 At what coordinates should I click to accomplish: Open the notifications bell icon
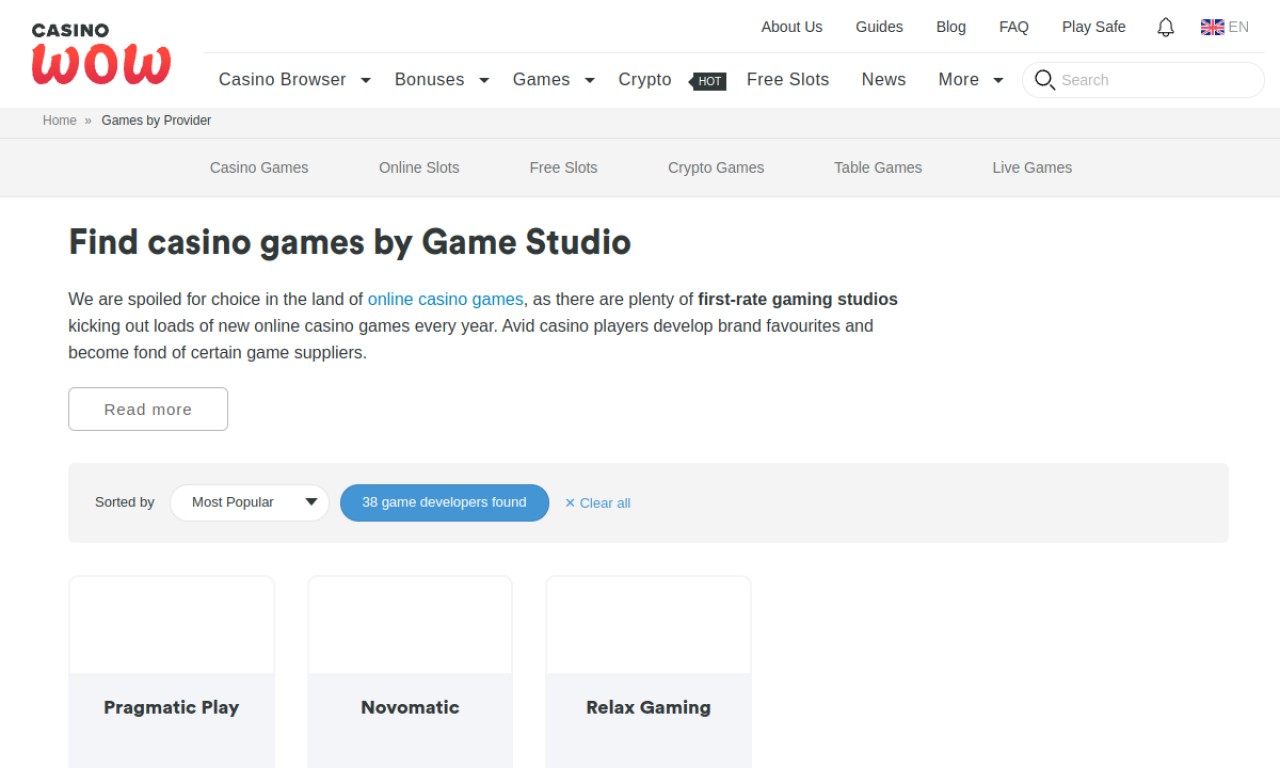tap(1165, 27)
